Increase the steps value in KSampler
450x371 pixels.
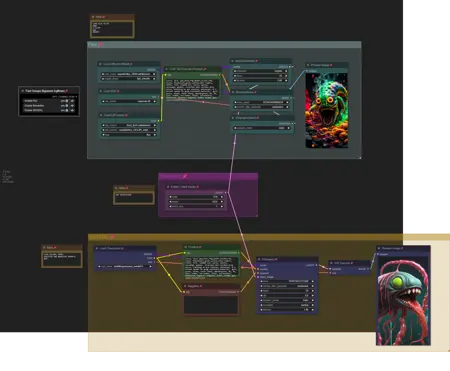(313, 291)
